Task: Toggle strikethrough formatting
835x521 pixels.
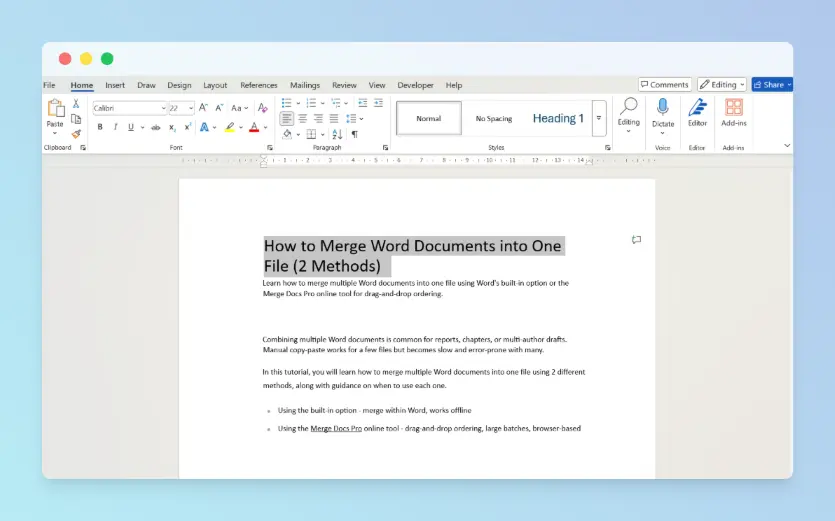Action: [x=155, y=127]
